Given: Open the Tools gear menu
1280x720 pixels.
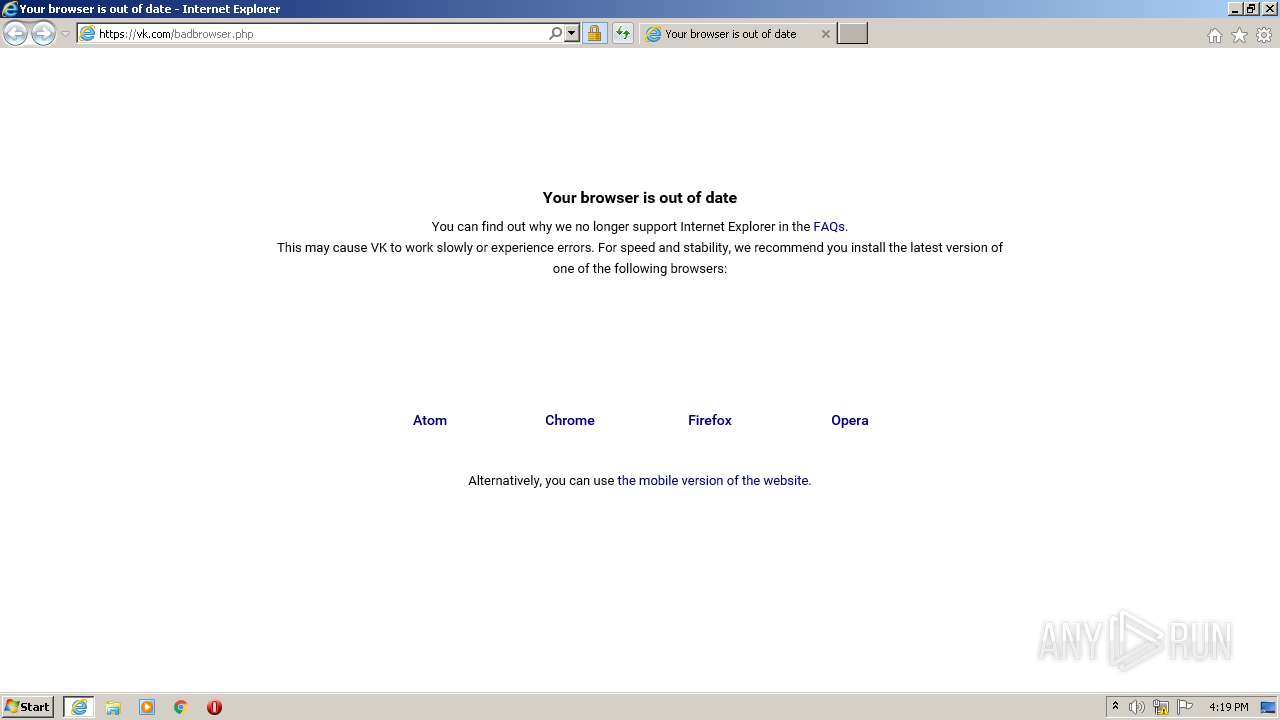Looking at the screenshot, I should click(1264, 35).
